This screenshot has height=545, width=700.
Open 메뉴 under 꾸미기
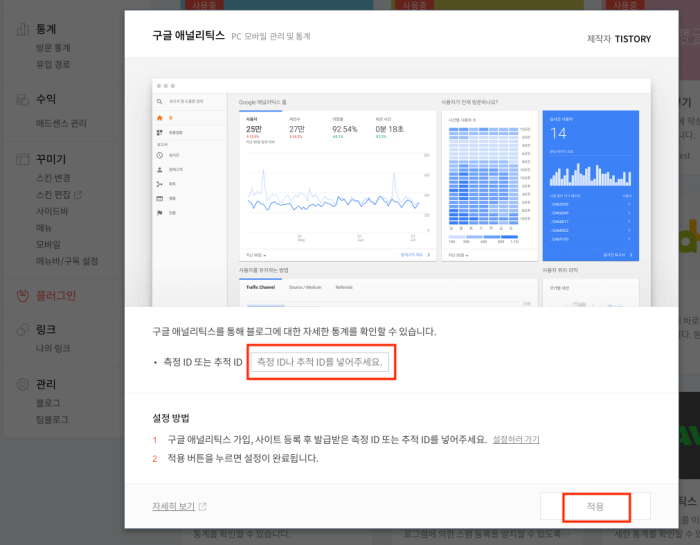pos(44,228)
